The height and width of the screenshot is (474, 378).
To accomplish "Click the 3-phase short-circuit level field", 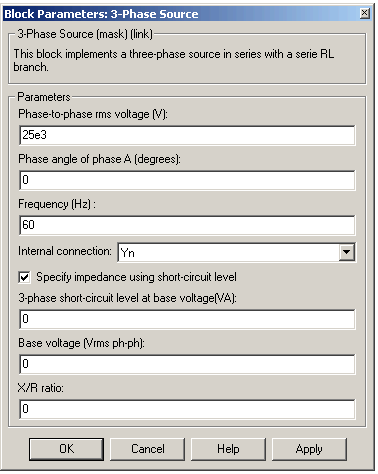I will pos(187,319).
